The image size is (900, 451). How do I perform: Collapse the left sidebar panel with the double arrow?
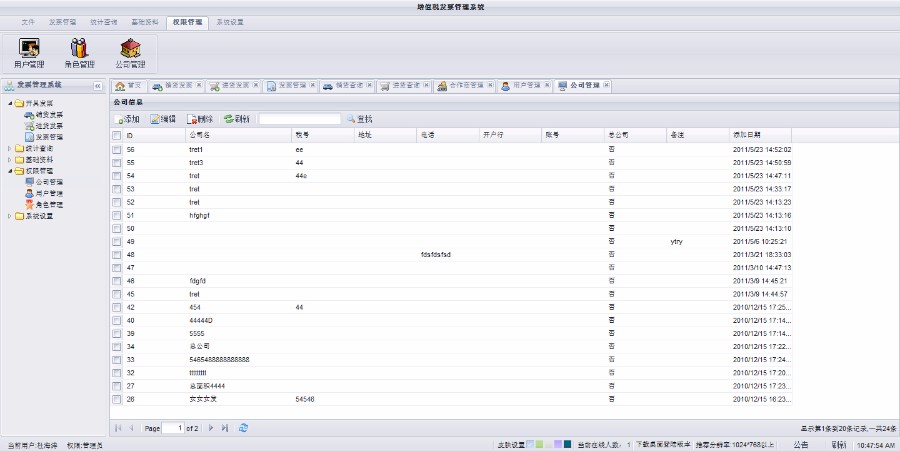(x=97, y=86)
